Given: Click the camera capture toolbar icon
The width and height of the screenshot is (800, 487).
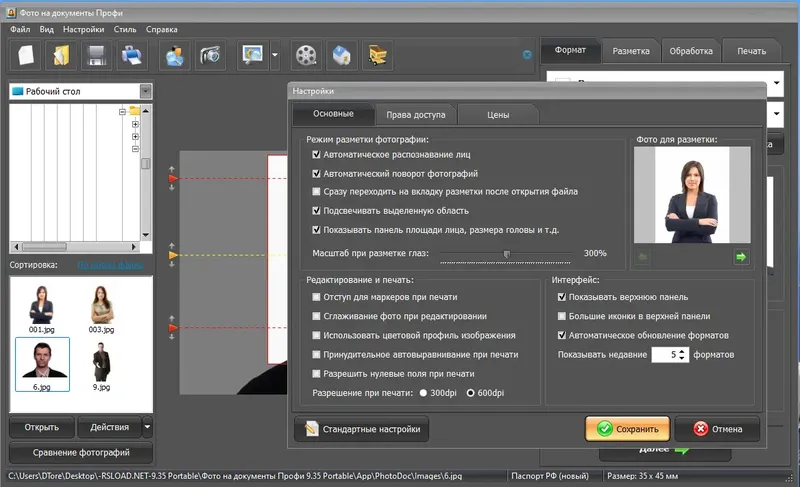Looking at the screenshot, I should click(210, 55).
